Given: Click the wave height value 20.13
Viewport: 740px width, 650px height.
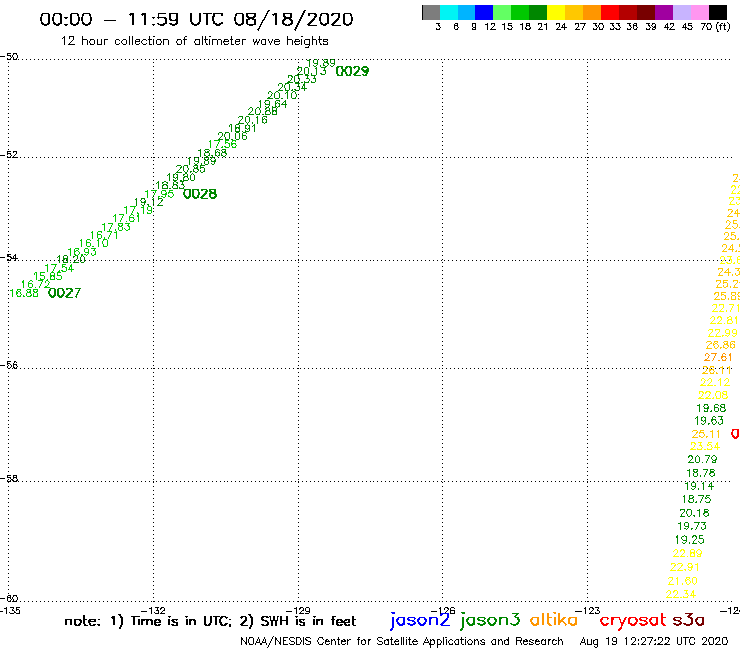Looking at the screenshot, I should (311, 71).
